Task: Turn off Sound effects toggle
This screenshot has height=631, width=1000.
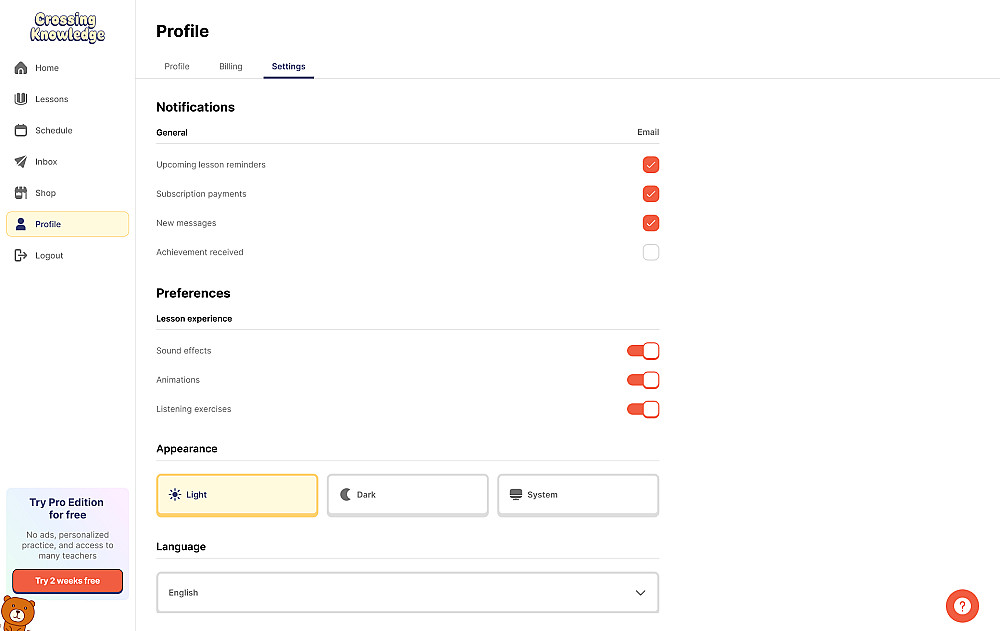Action: [x=643, y=351]
